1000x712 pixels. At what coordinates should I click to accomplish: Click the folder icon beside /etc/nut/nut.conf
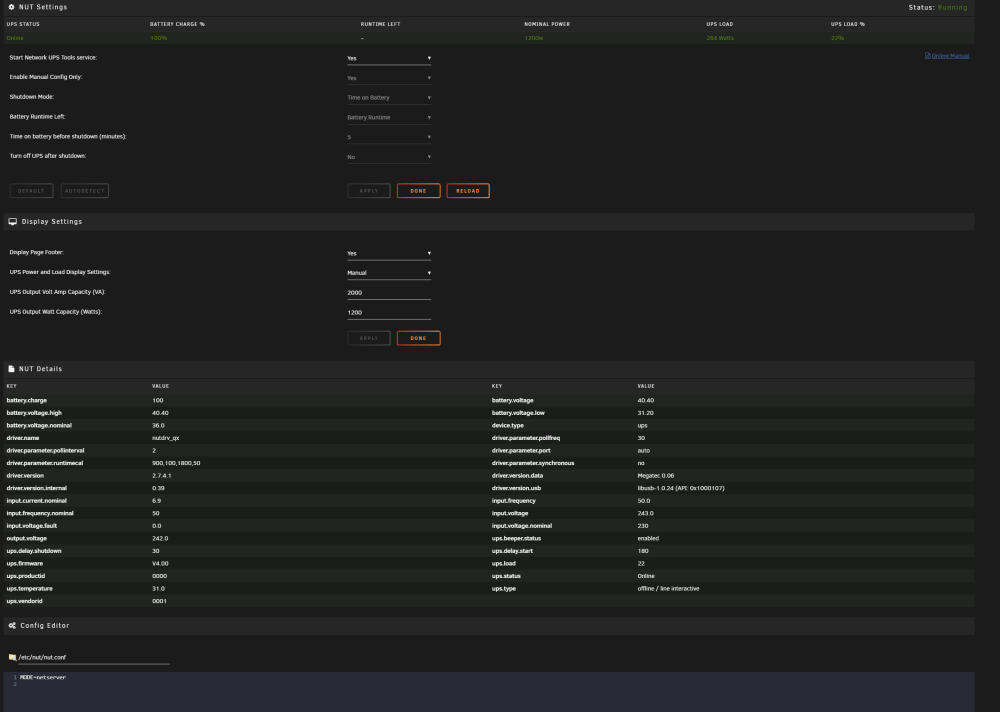point(12,657)
